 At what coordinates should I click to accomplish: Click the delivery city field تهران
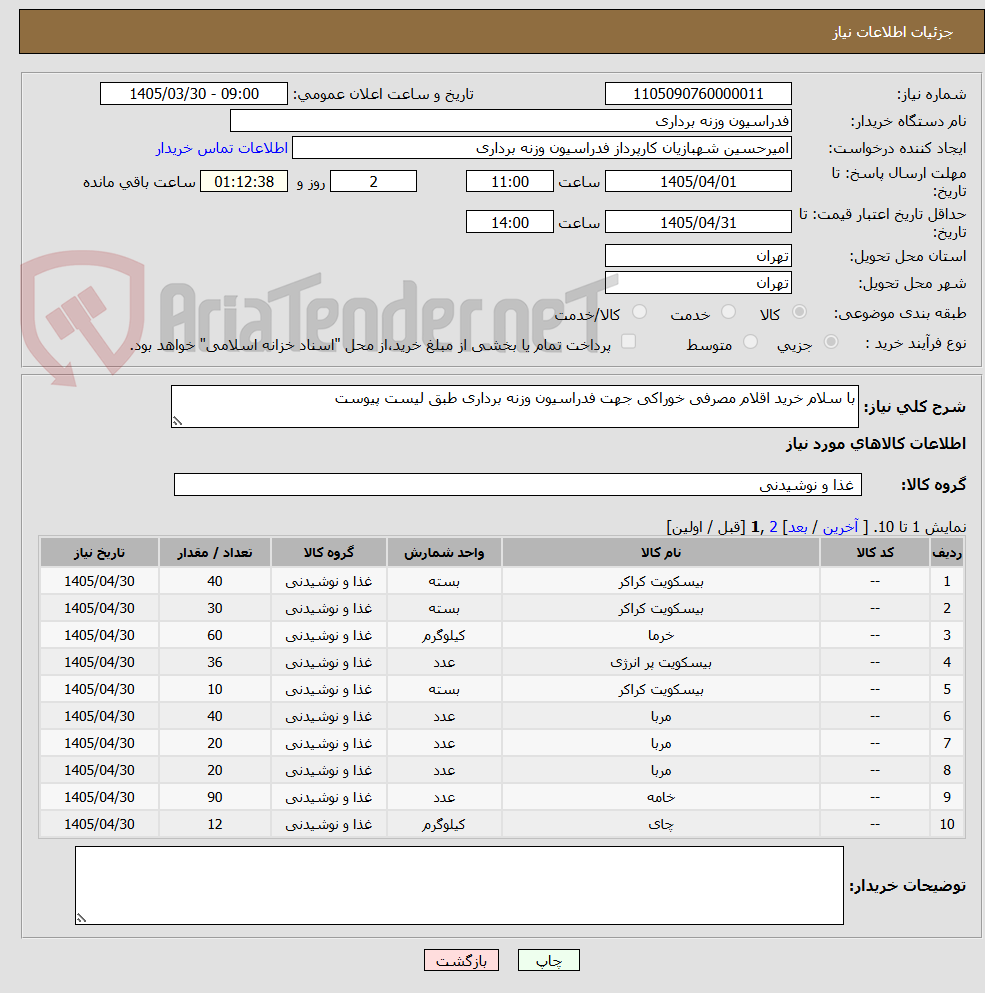698,283
